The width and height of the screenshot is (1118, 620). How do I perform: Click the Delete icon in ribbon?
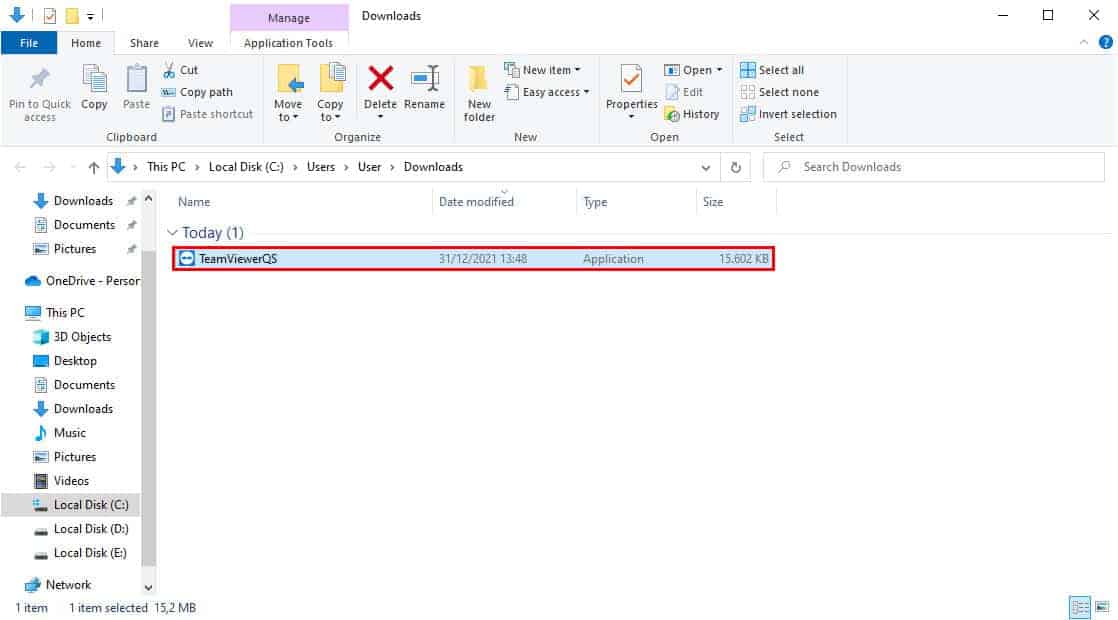380,80
